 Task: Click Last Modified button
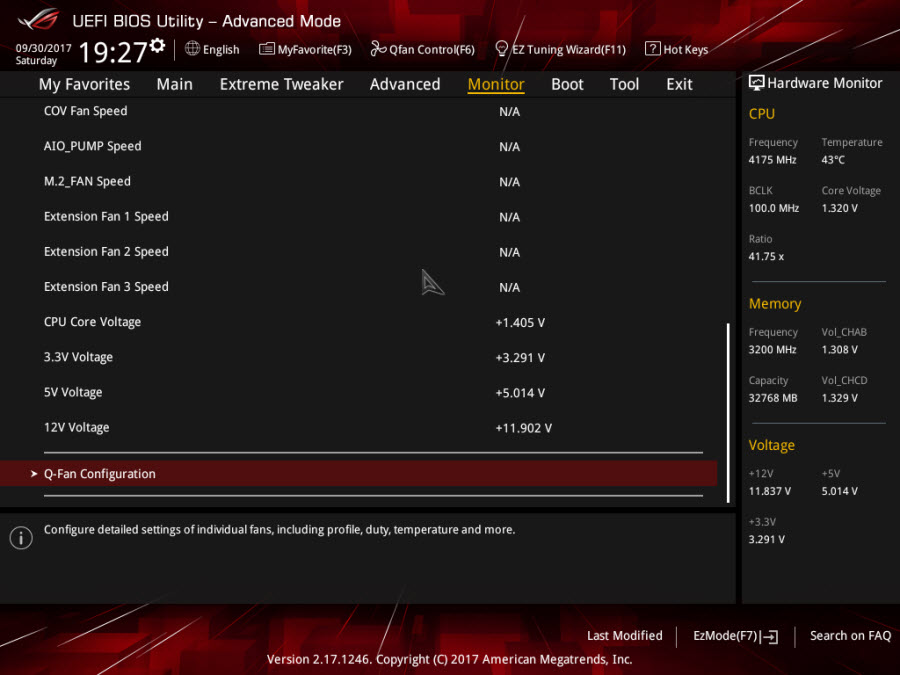click(624, 635)
